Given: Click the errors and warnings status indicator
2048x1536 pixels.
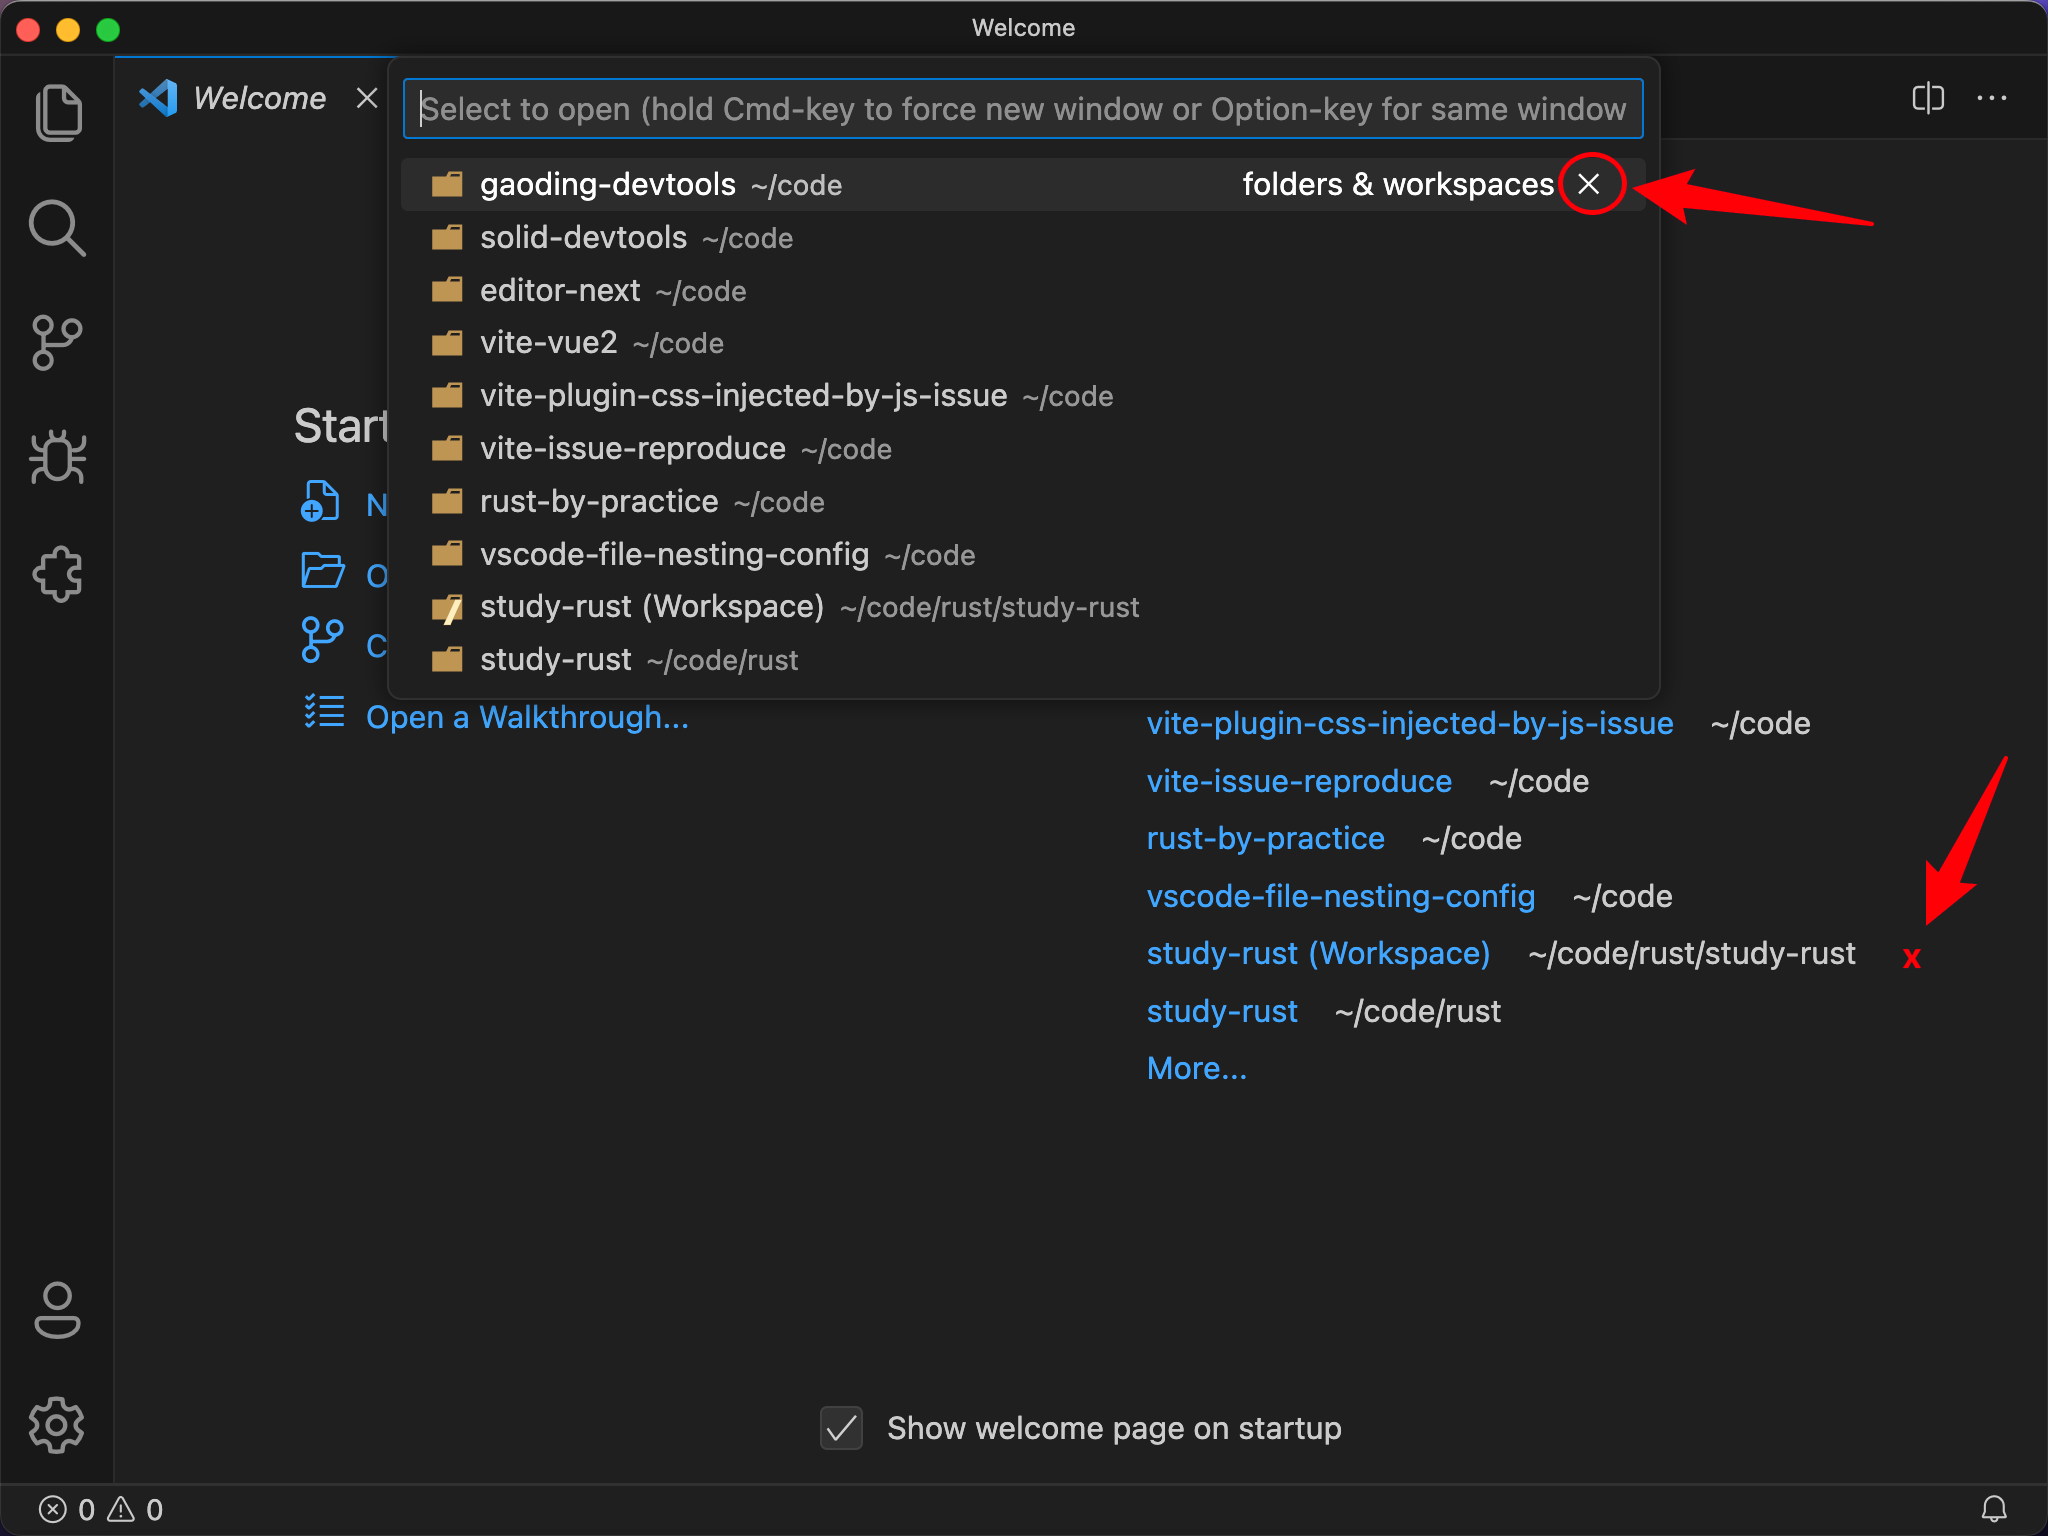Looking at the screenshot, I should click(x=98, y=1510).
